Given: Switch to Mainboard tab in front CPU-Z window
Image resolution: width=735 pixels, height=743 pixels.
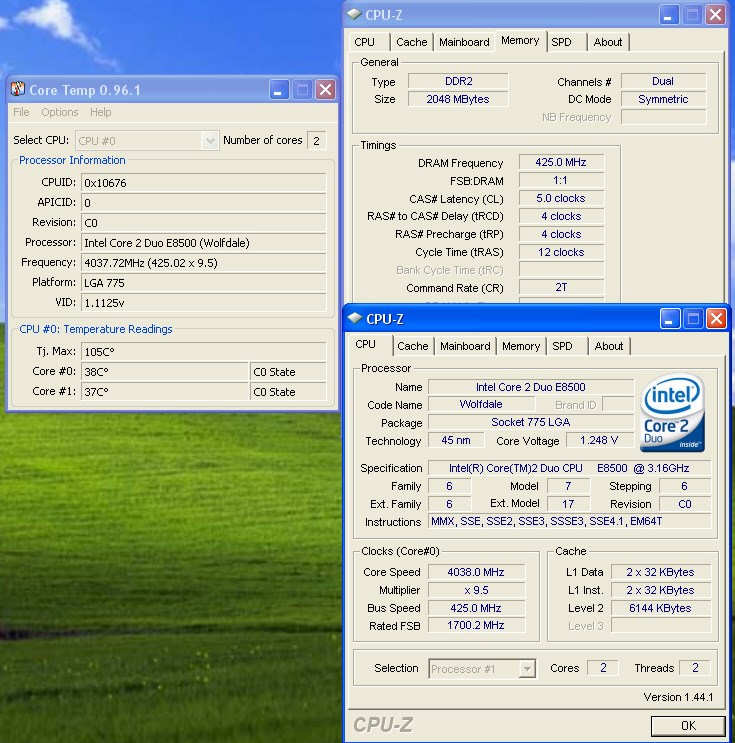Looking at the screenshot, I should click(465, 346).
